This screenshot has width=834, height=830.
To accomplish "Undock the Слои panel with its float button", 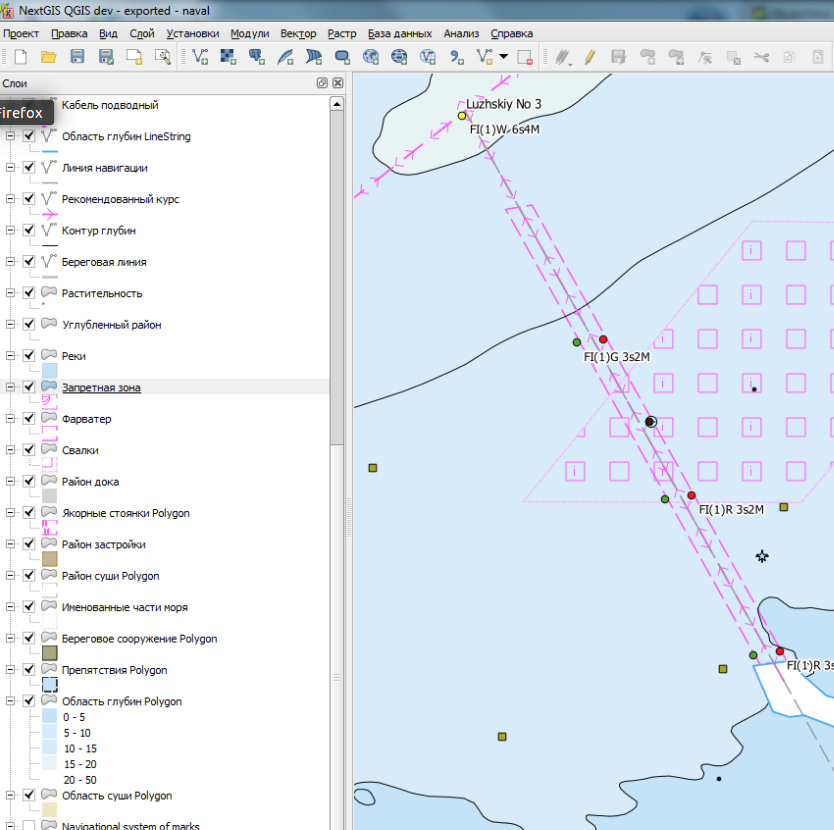I will point(321,83).
